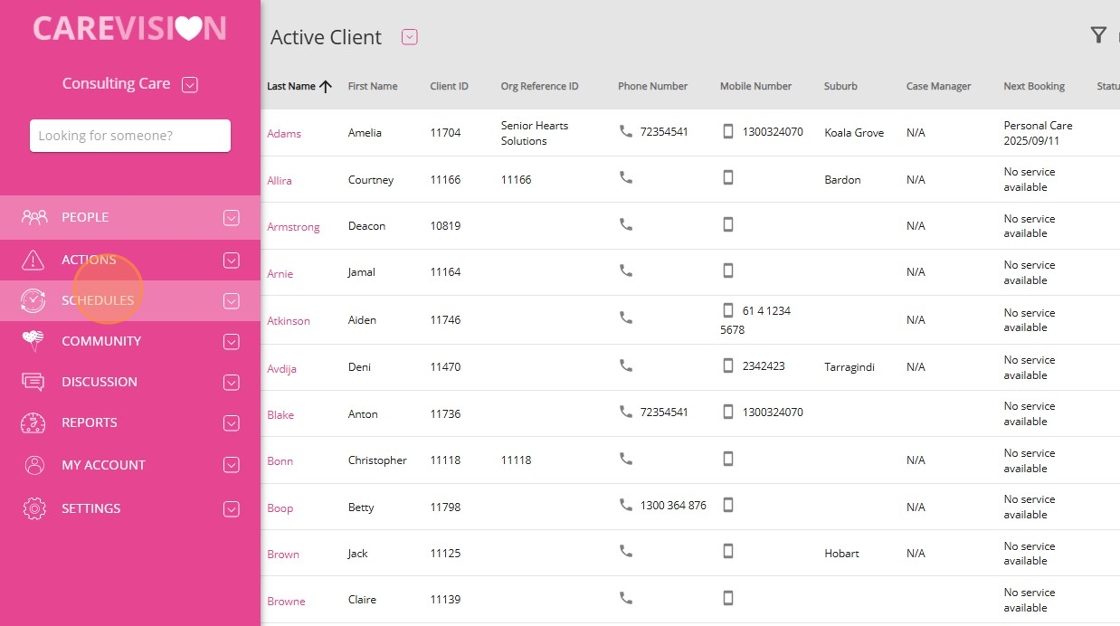Click the Discussion chat bubbles icon
The width and height of the screenshot is (1120, 626).
34,382
